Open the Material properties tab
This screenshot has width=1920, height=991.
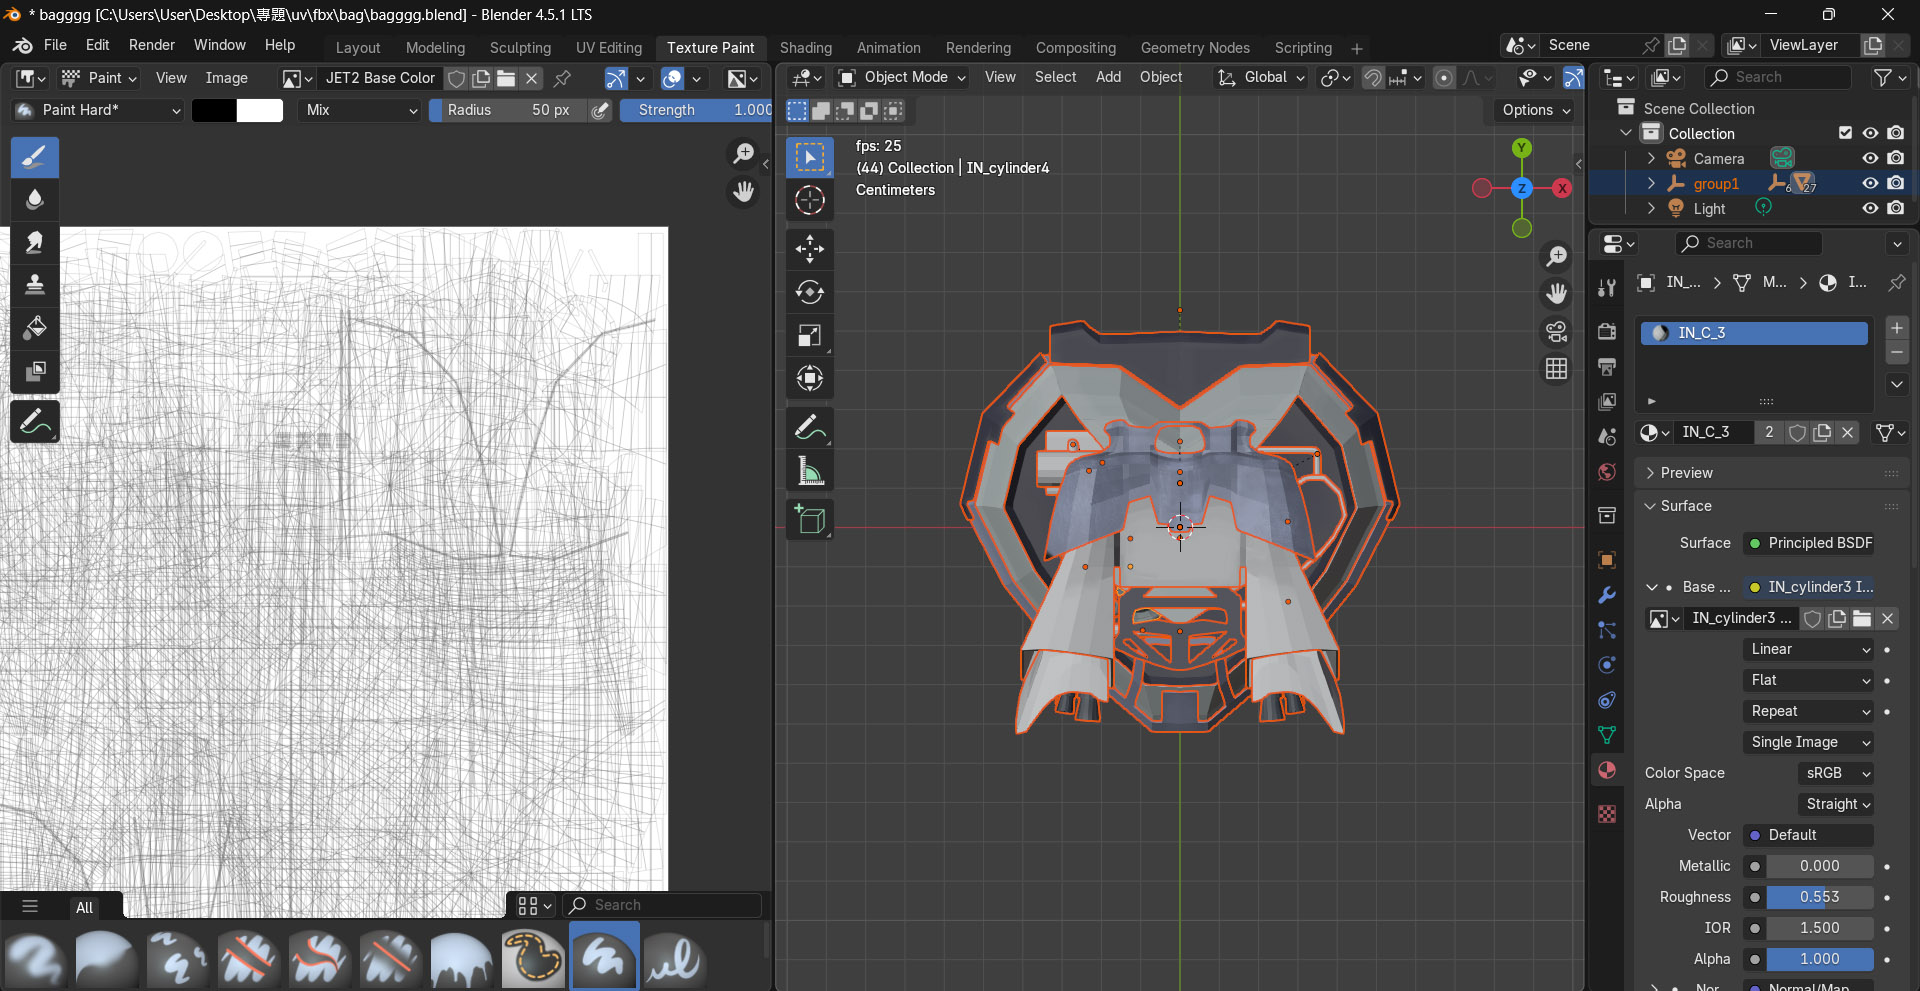[1607, 770]
